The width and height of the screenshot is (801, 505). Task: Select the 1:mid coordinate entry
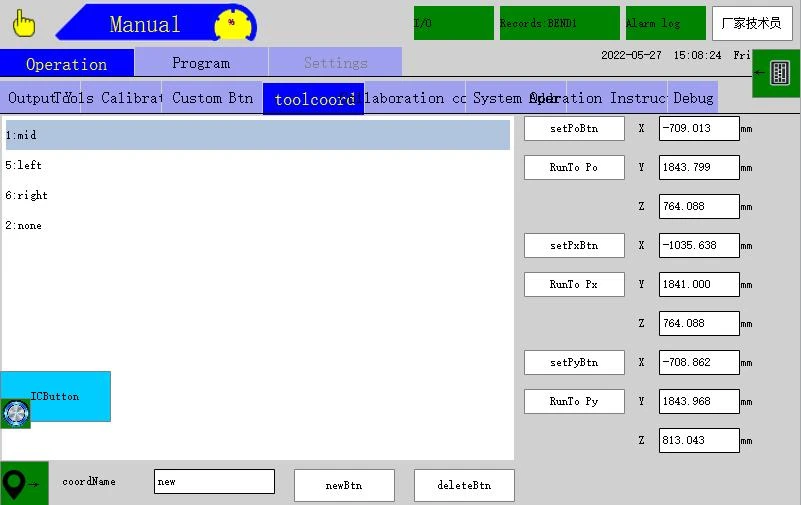tap(257, 135)
